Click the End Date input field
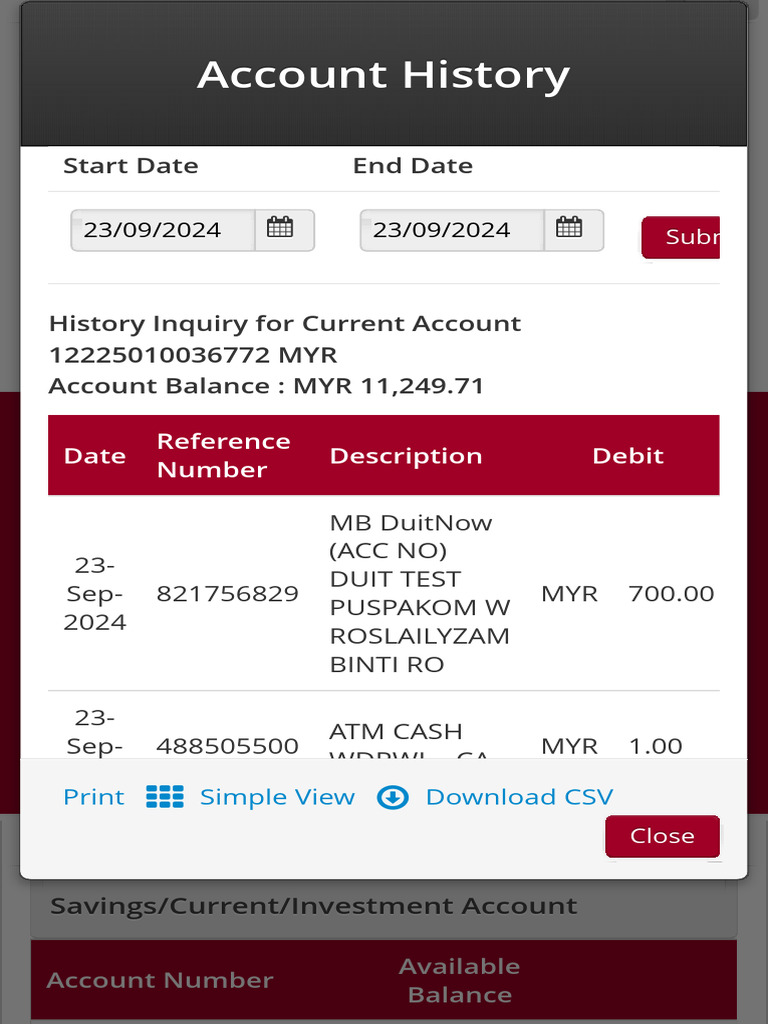Screen dimensions: 768x1024 [452, 230]
